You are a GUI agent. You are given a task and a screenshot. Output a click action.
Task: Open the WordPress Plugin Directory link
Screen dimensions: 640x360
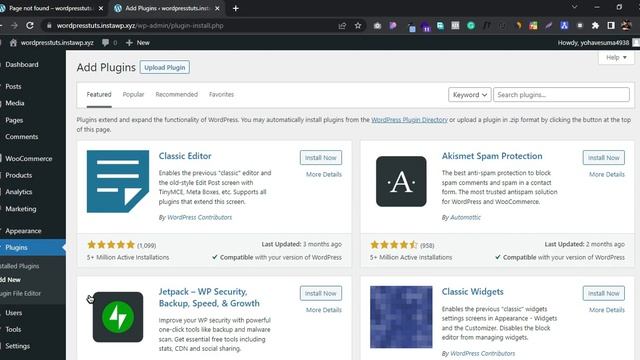point(409,120)
